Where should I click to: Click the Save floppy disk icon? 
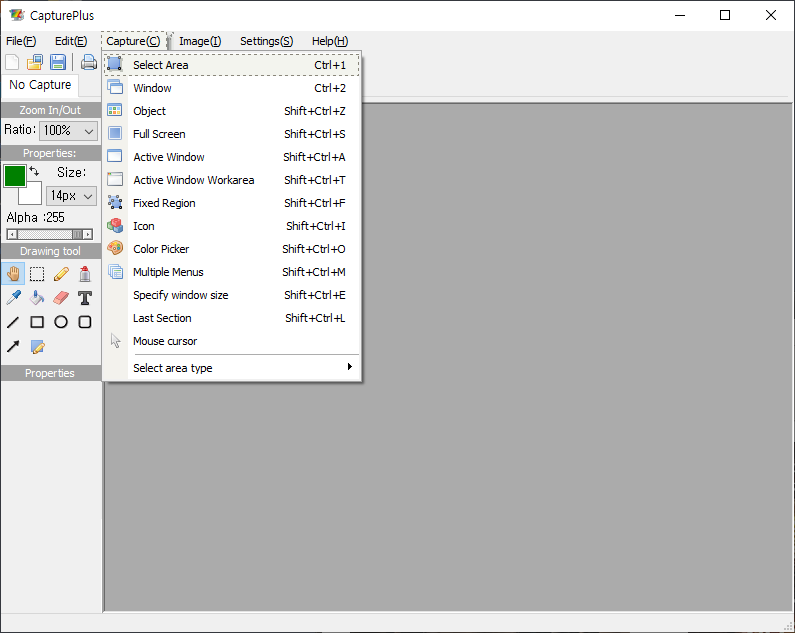(58, 62)
